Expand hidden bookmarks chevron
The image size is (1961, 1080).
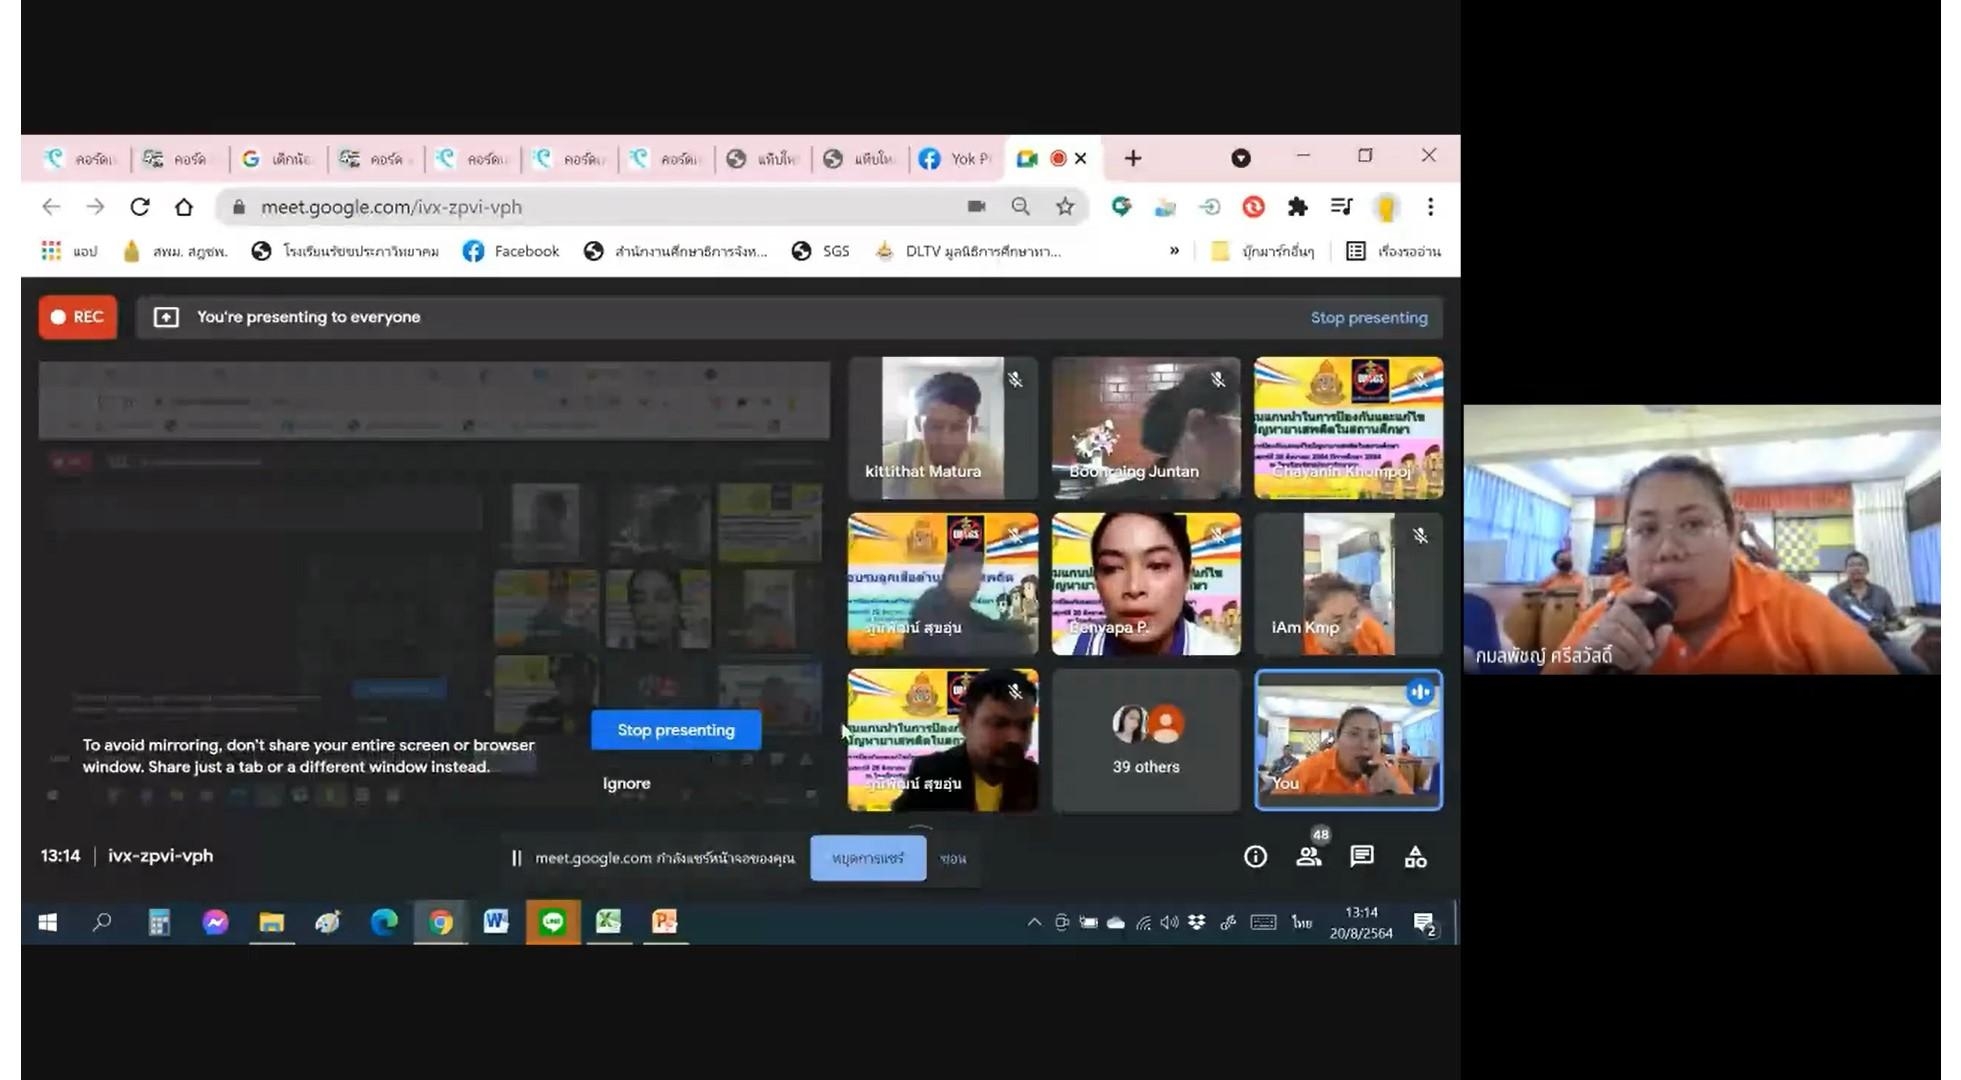[1174, 251]
